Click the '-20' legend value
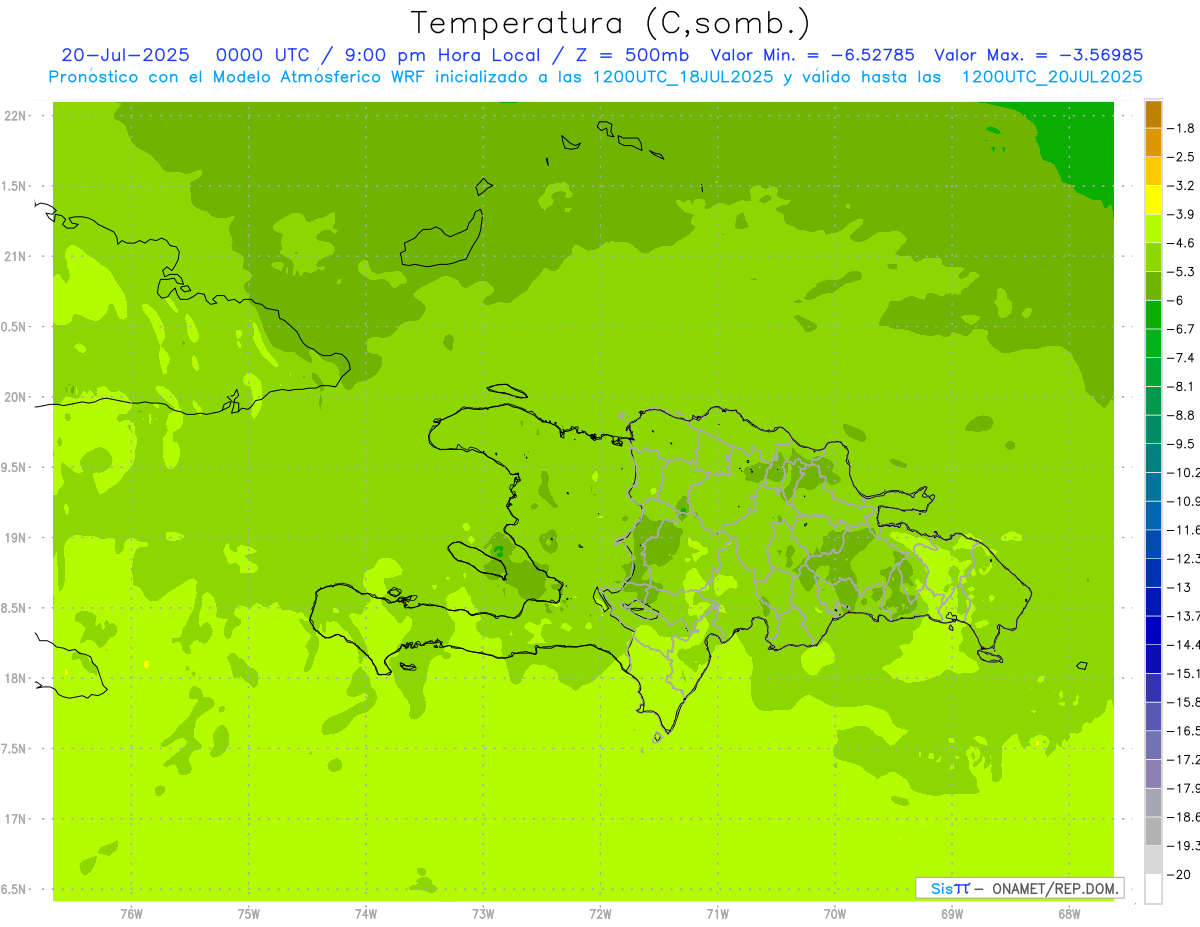The image size is (1200, 927). [1179, 874]
